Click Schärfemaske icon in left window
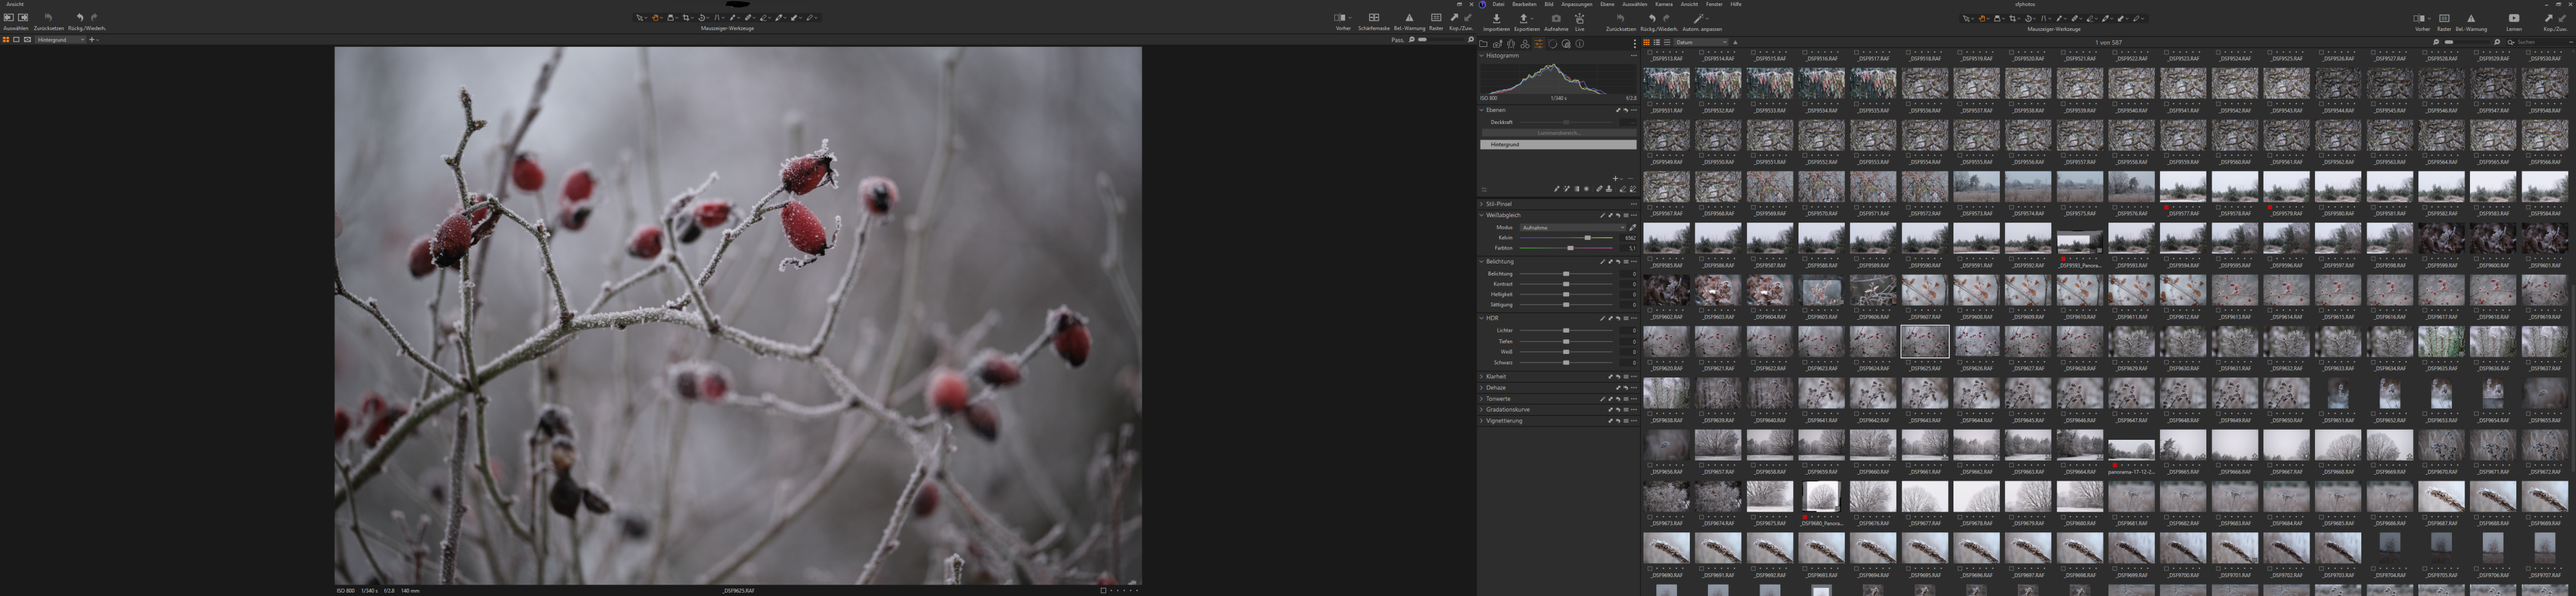2576x596 pixels. coord(1374,18)
